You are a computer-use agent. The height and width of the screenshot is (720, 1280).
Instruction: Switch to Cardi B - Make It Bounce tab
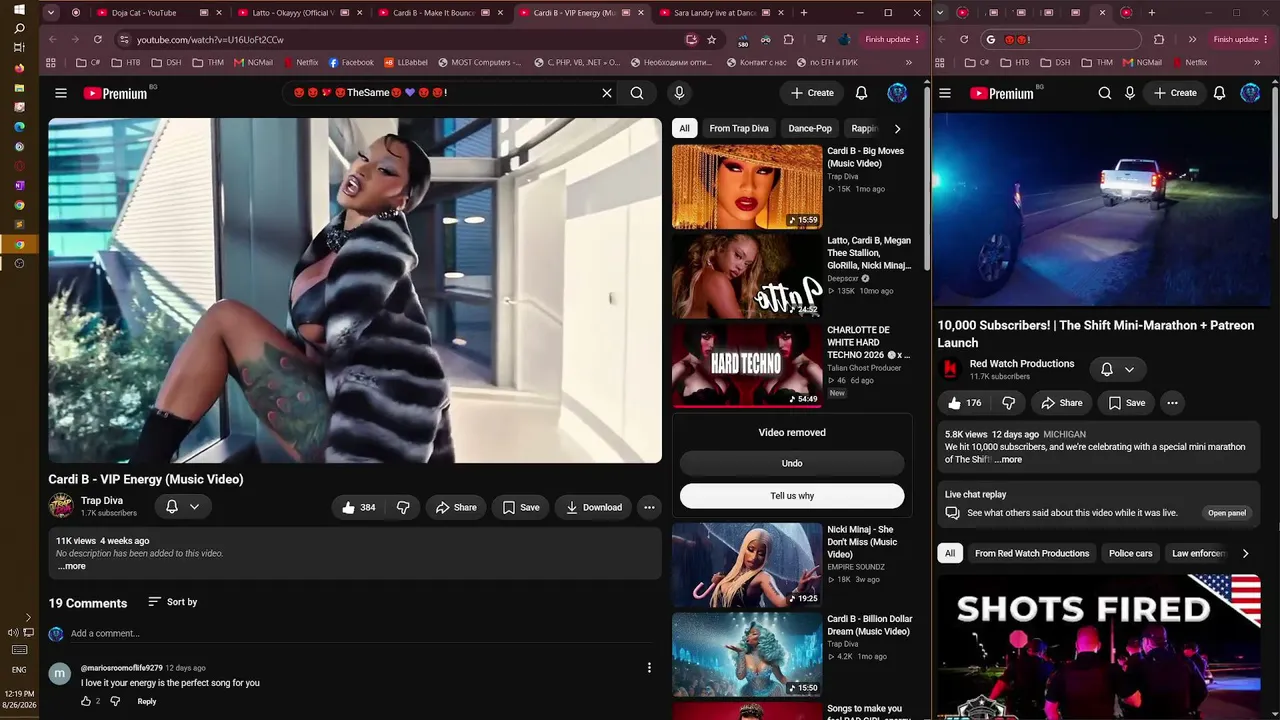(433, 13)
